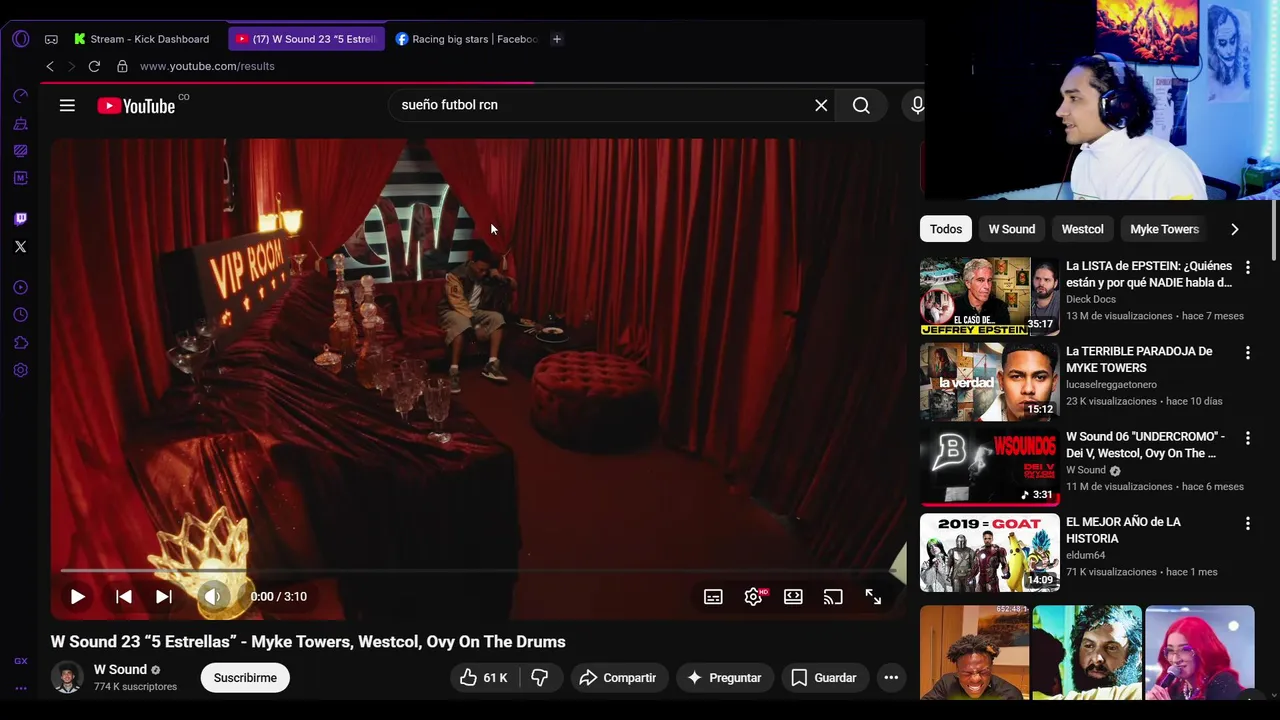Screen dimensions: 1280x720
Task: Show more filter chips with arrow
Action: click(1235, 229)
